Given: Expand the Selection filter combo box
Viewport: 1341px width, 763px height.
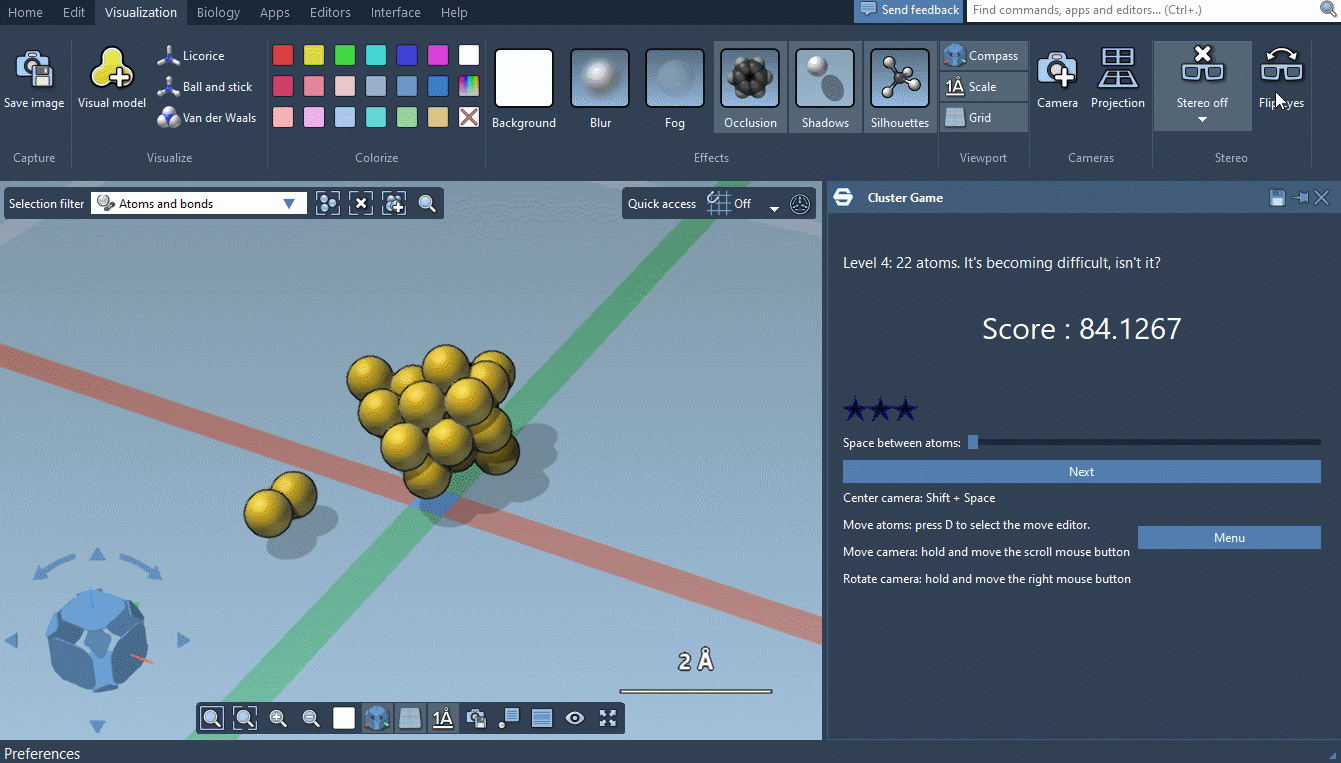Looking at the screenshot, I should 289,204.
